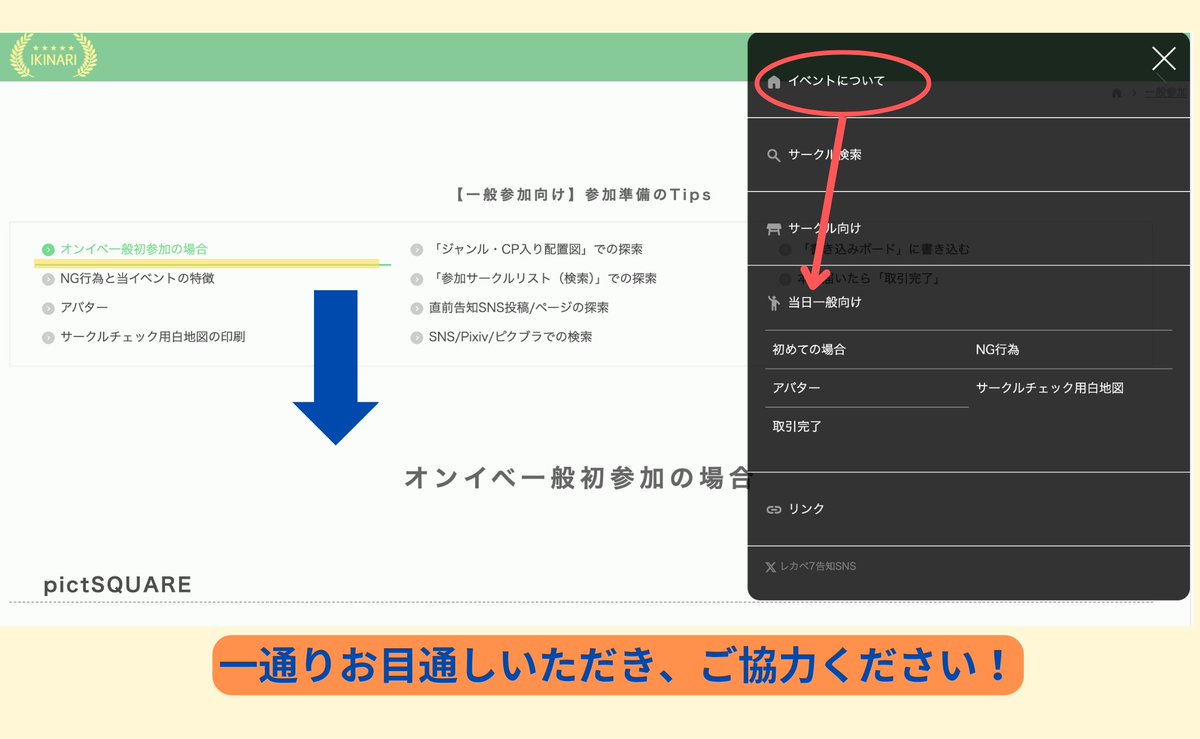Click the IKINARI laurel logo

click(54, 56)
